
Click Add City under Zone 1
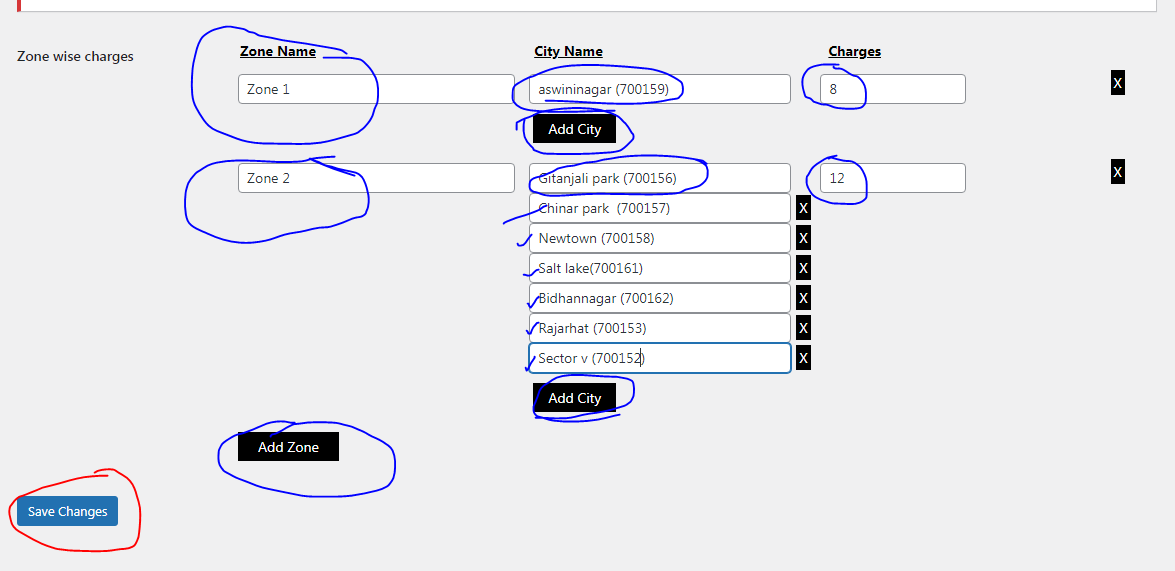point(574,129)
